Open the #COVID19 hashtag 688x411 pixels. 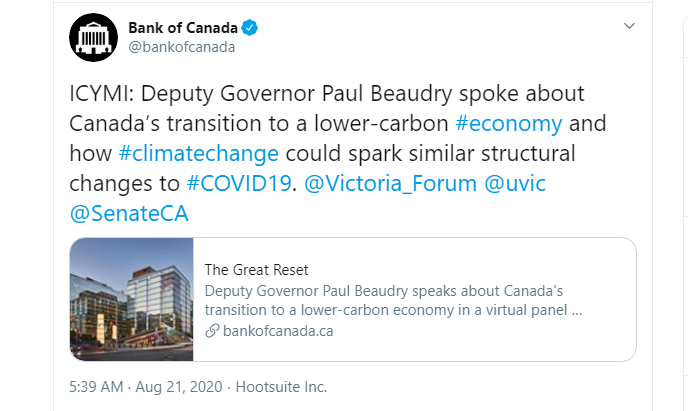pos(239,183)
